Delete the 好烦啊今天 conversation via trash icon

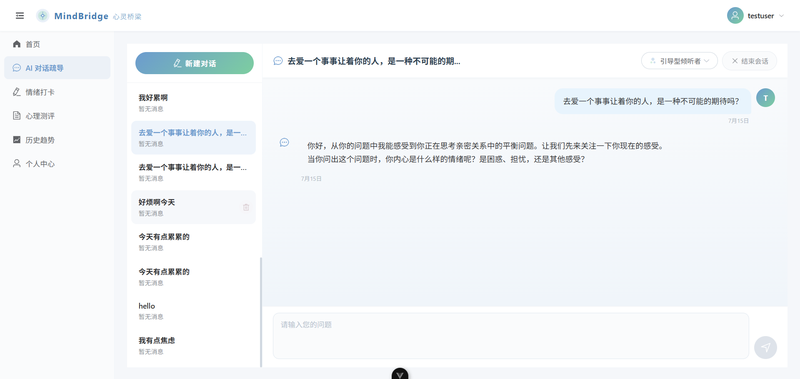pos(246,207)
